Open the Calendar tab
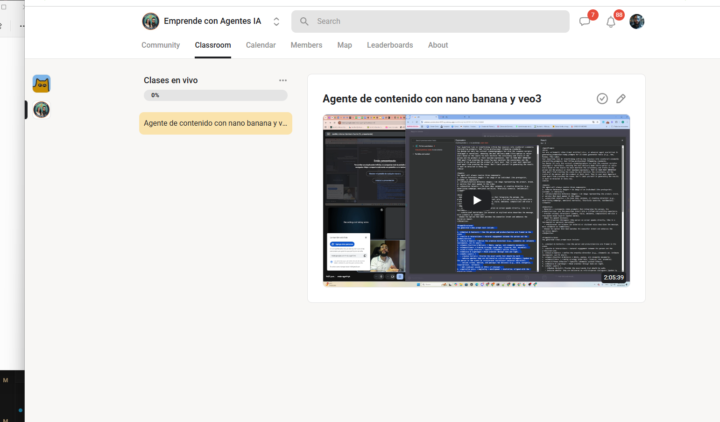This screenshot has height=422, width=720. (260, 45)
